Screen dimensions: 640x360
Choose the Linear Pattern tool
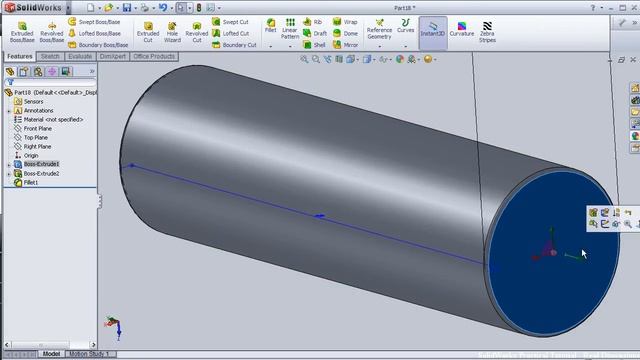(x=290, y=29)
